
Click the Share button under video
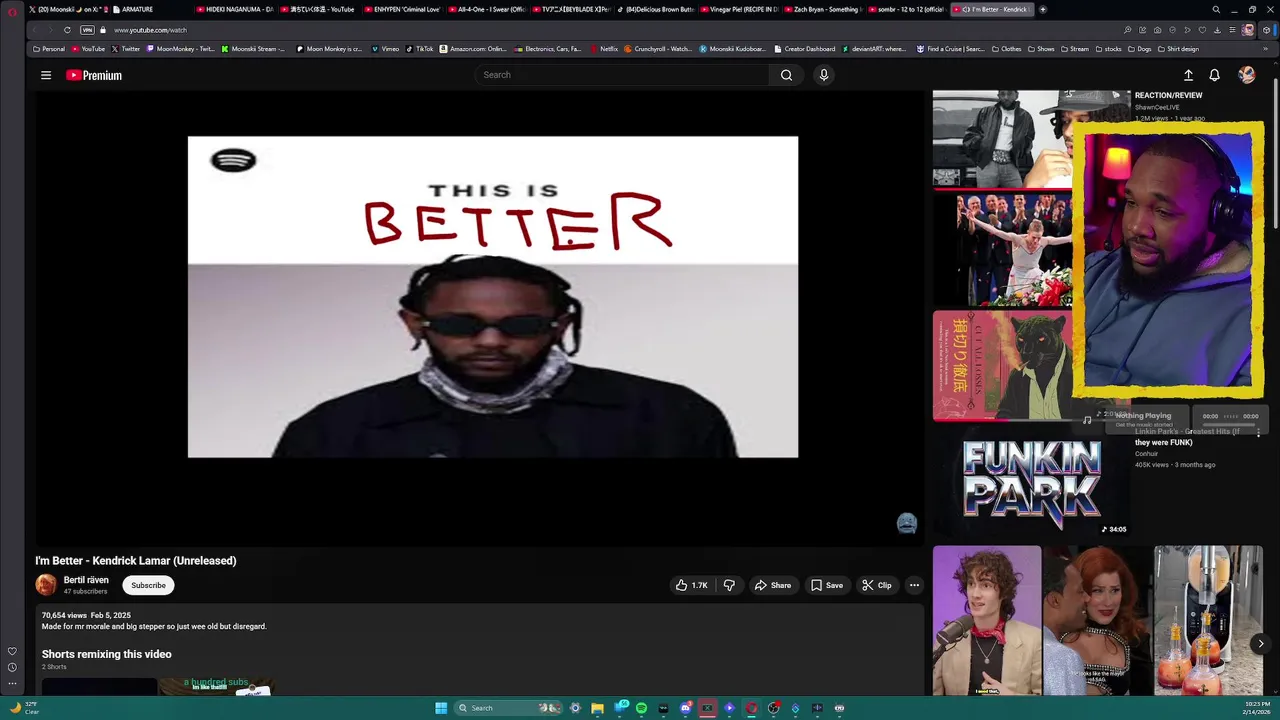[773, 585]
